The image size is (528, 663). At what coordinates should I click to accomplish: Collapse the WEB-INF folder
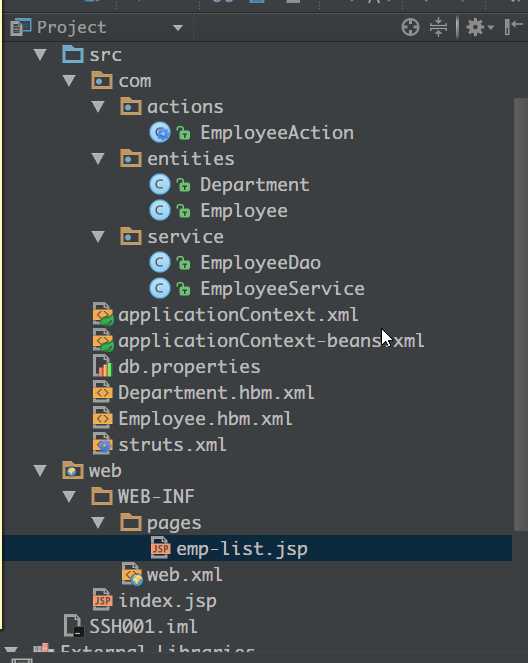[69, 496]
